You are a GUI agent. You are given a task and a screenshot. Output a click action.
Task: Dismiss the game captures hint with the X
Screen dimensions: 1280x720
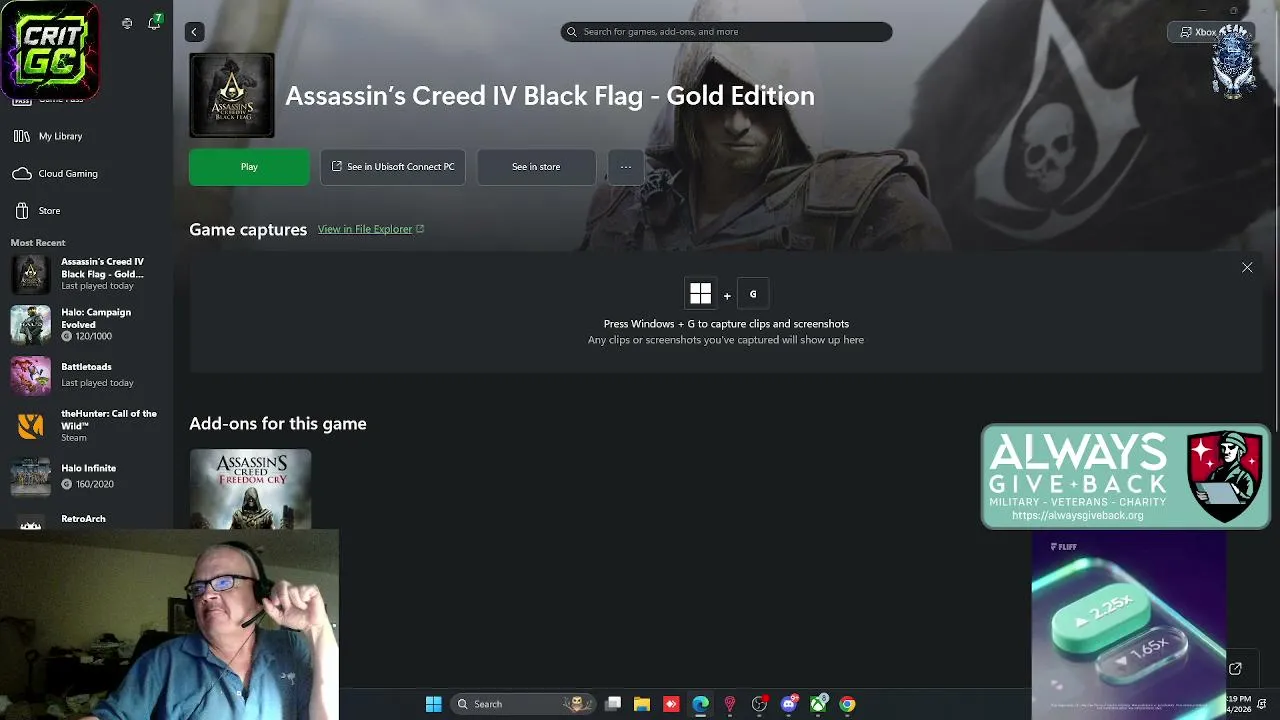pyautogui.click(x=1247, y=268)
